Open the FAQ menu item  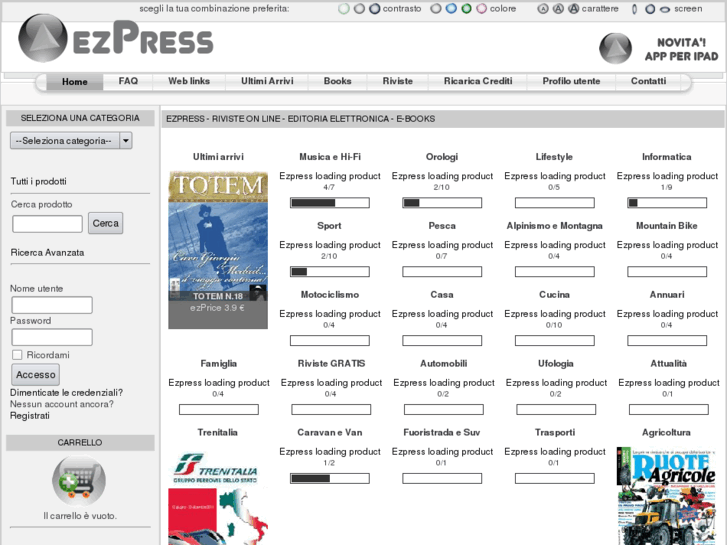[x=128, y=81]
